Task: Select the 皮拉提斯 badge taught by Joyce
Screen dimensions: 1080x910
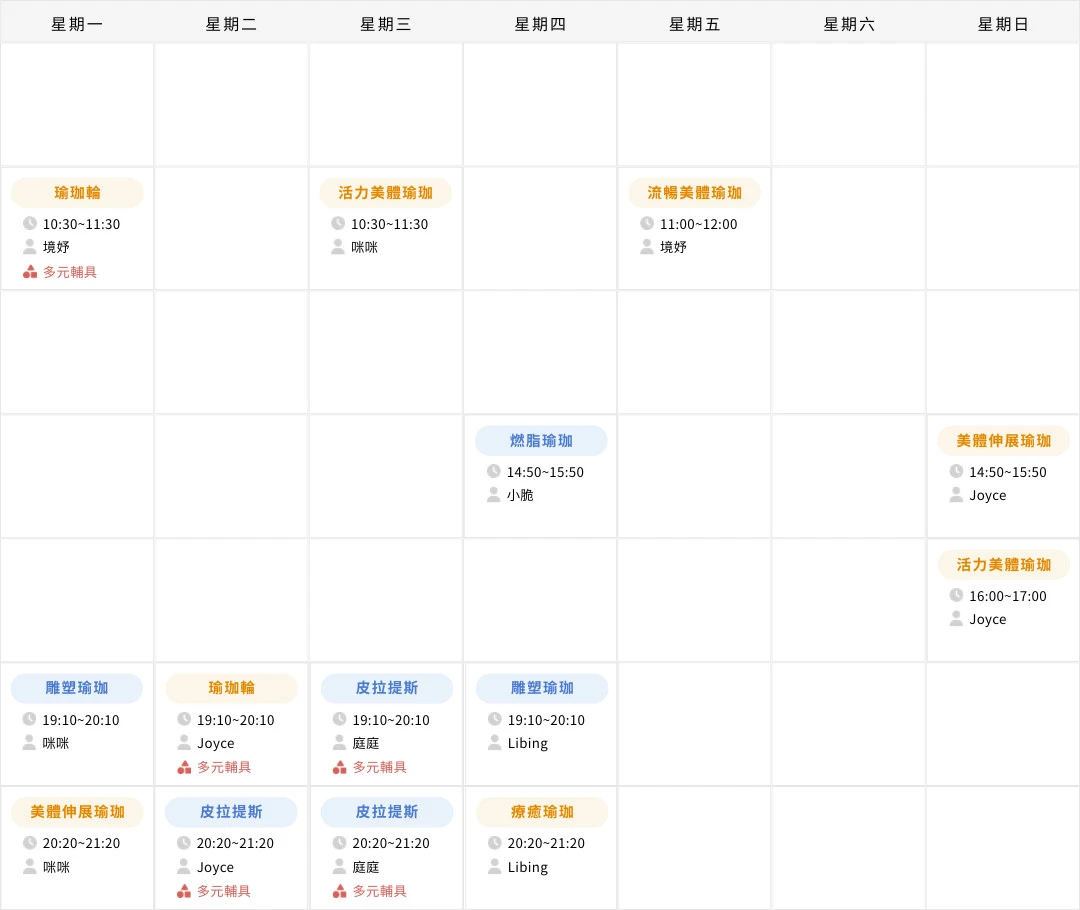Action: 231,812
